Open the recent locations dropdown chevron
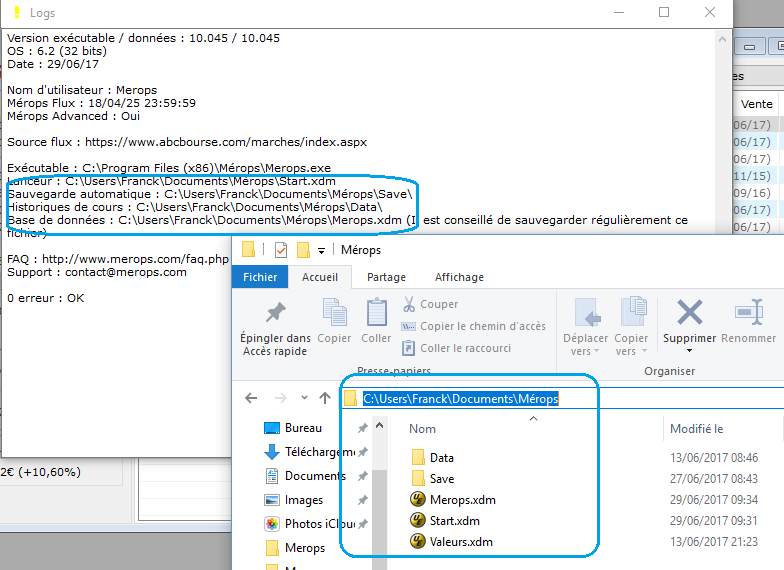 (304, 398)
